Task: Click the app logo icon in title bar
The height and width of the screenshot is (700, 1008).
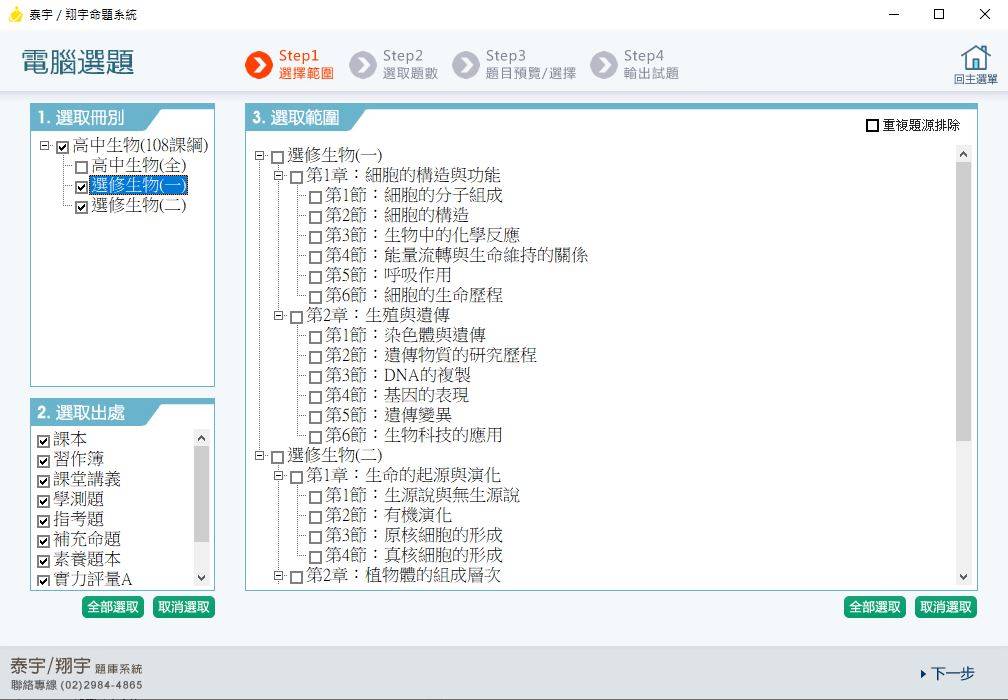Action: click(15, 14)
